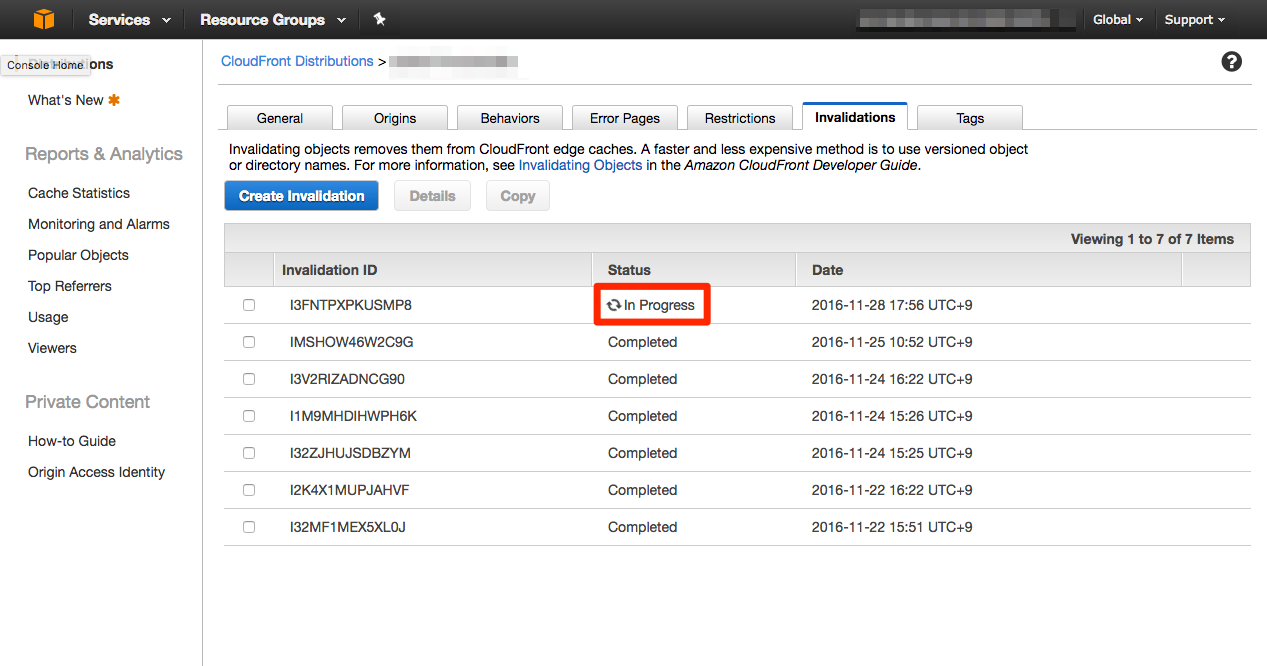Open the Origin Access Identity page
1267x666 pixels.
[x=95, y=472]
